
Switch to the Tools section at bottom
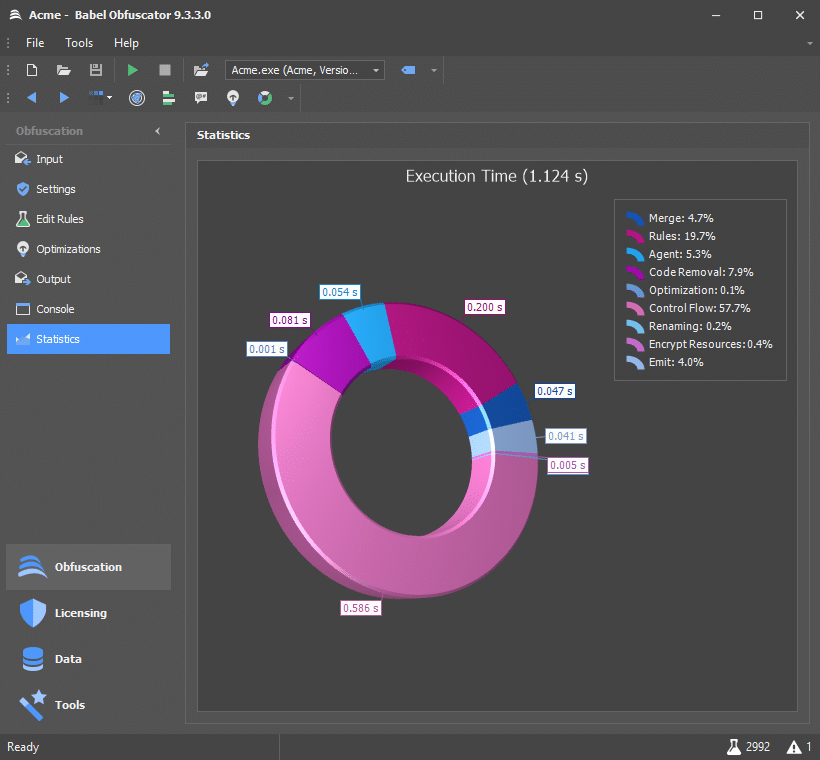pos(88,705)
